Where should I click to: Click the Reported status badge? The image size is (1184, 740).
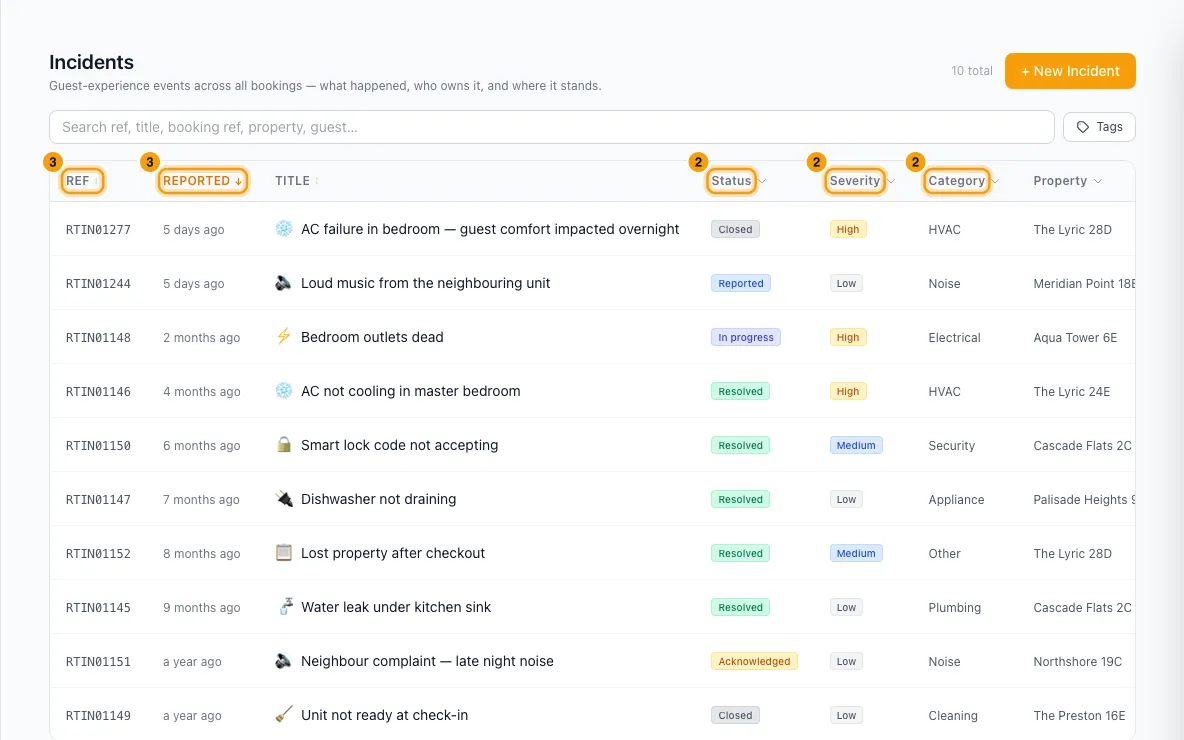tap(740, 283)
